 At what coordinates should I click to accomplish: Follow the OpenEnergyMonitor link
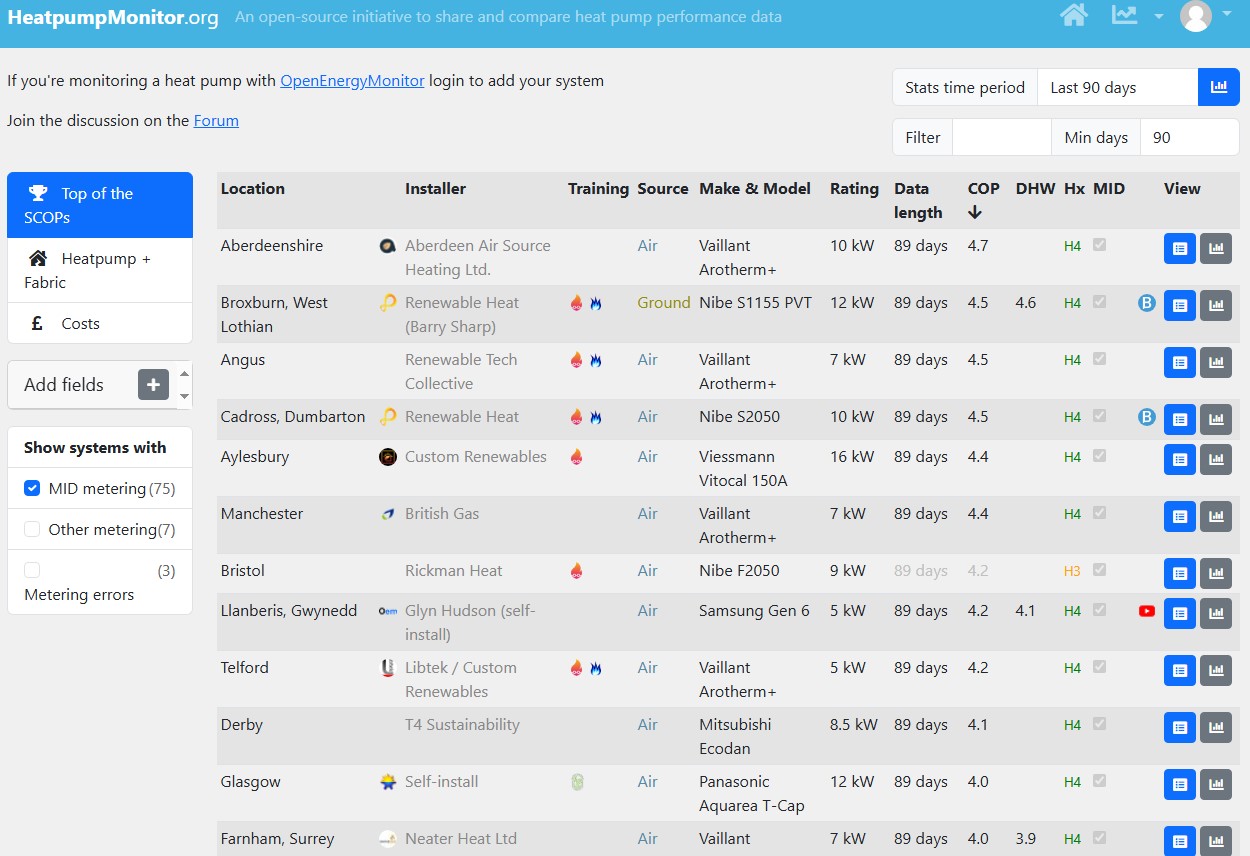click(x=352, y=80)
